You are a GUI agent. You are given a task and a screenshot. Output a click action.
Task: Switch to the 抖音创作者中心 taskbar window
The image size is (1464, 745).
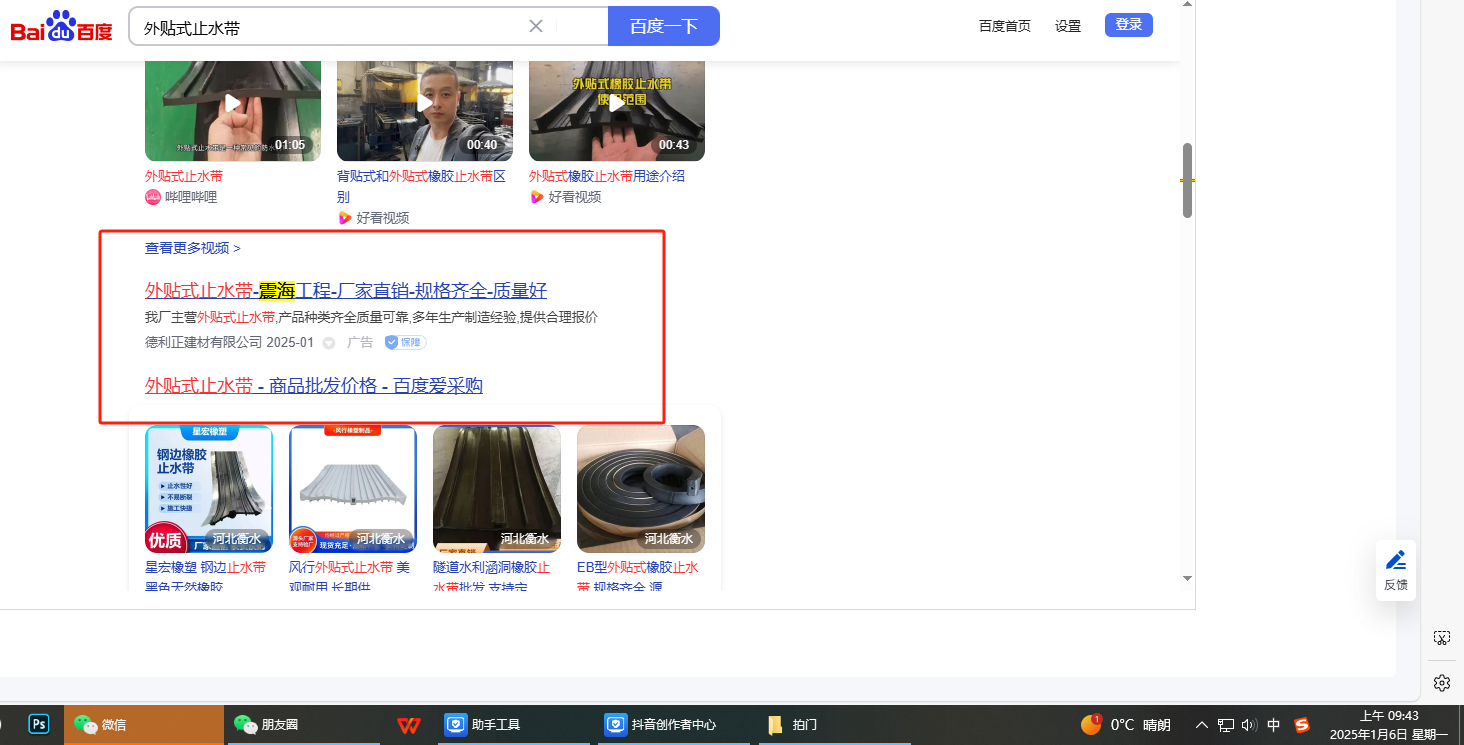pos(675,724)
